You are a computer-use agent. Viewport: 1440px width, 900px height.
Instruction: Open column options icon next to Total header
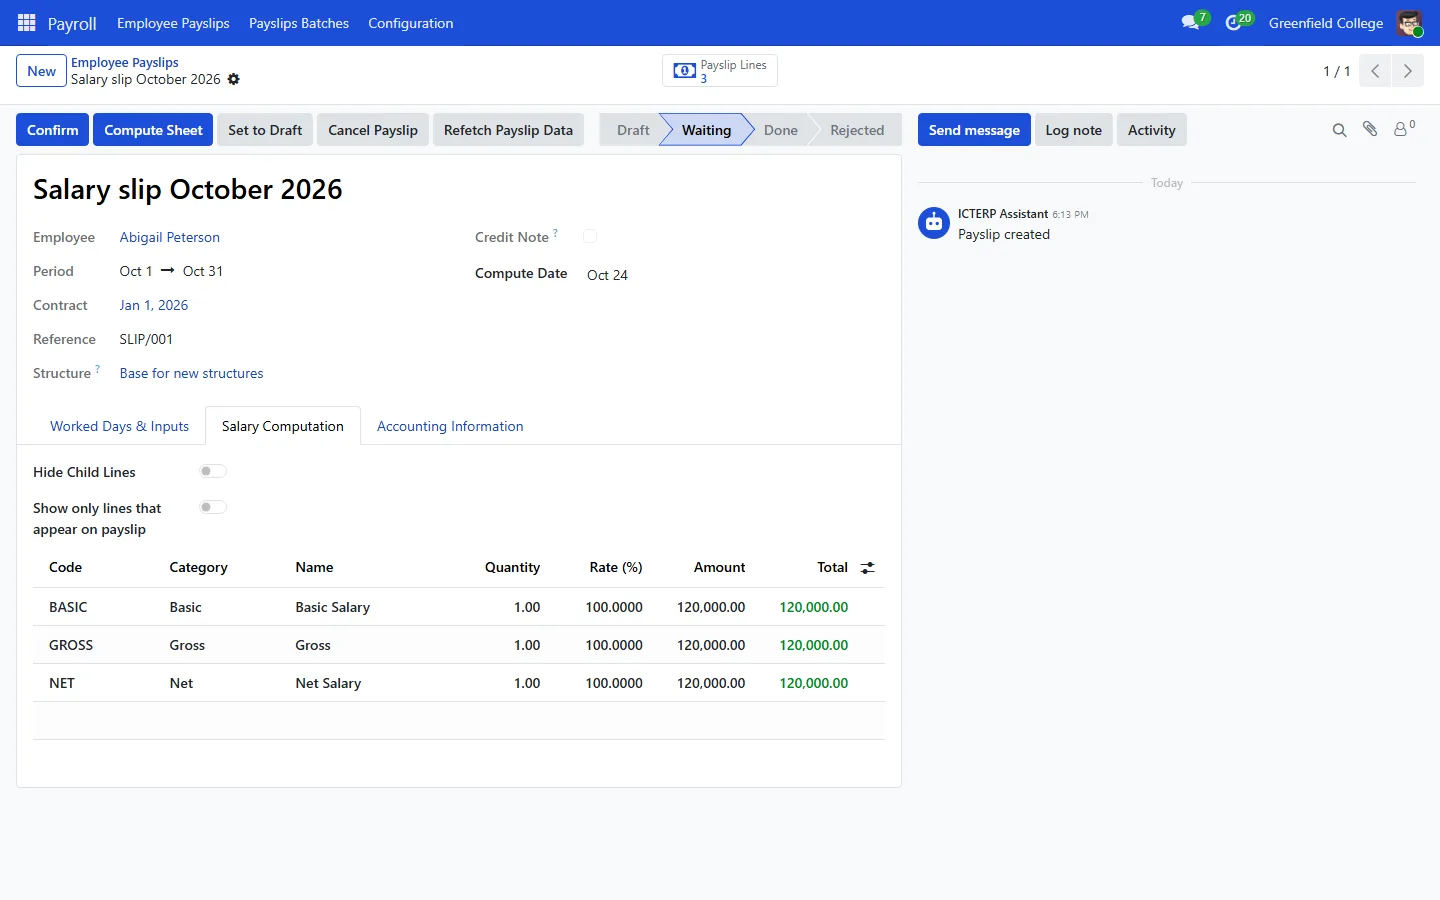(868, 568)
